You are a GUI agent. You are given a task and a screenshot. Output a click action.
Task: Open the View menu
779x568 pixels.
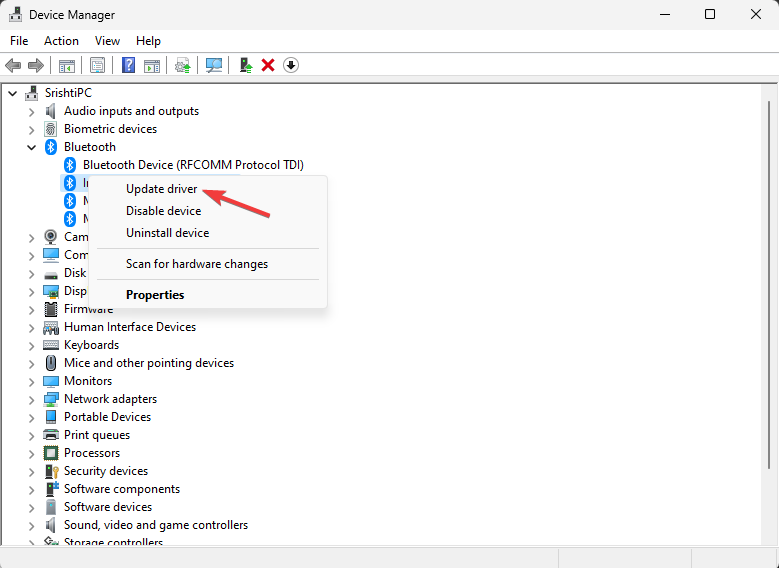[x=107, y=41]
